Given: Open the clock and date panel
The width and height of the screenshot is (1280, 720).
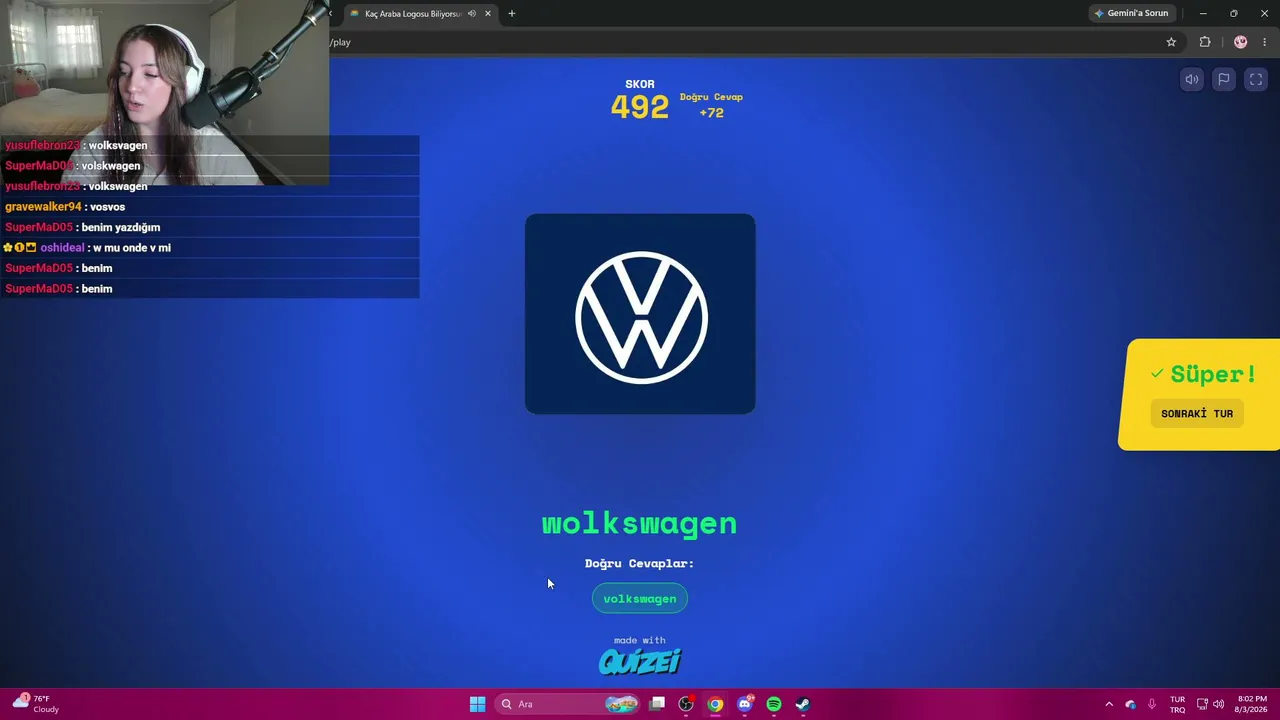Looking at the screenshot, I should [x=1252, y=704].
